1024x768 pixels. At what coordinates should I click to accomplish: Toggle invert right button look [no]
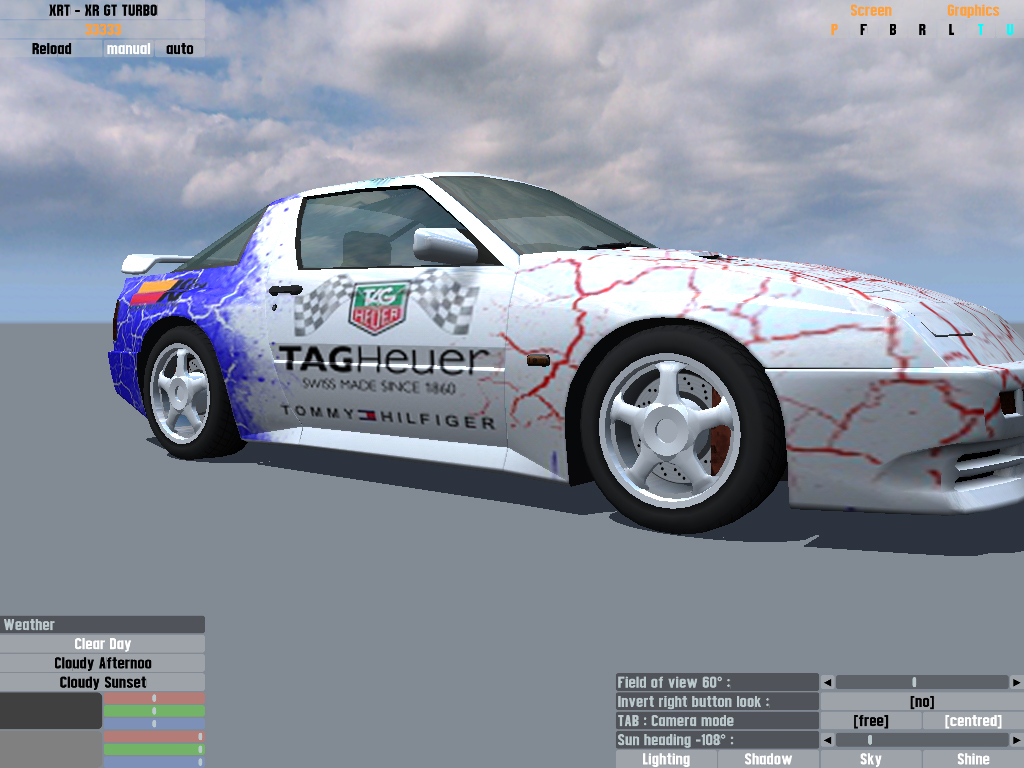coord(921,701)
